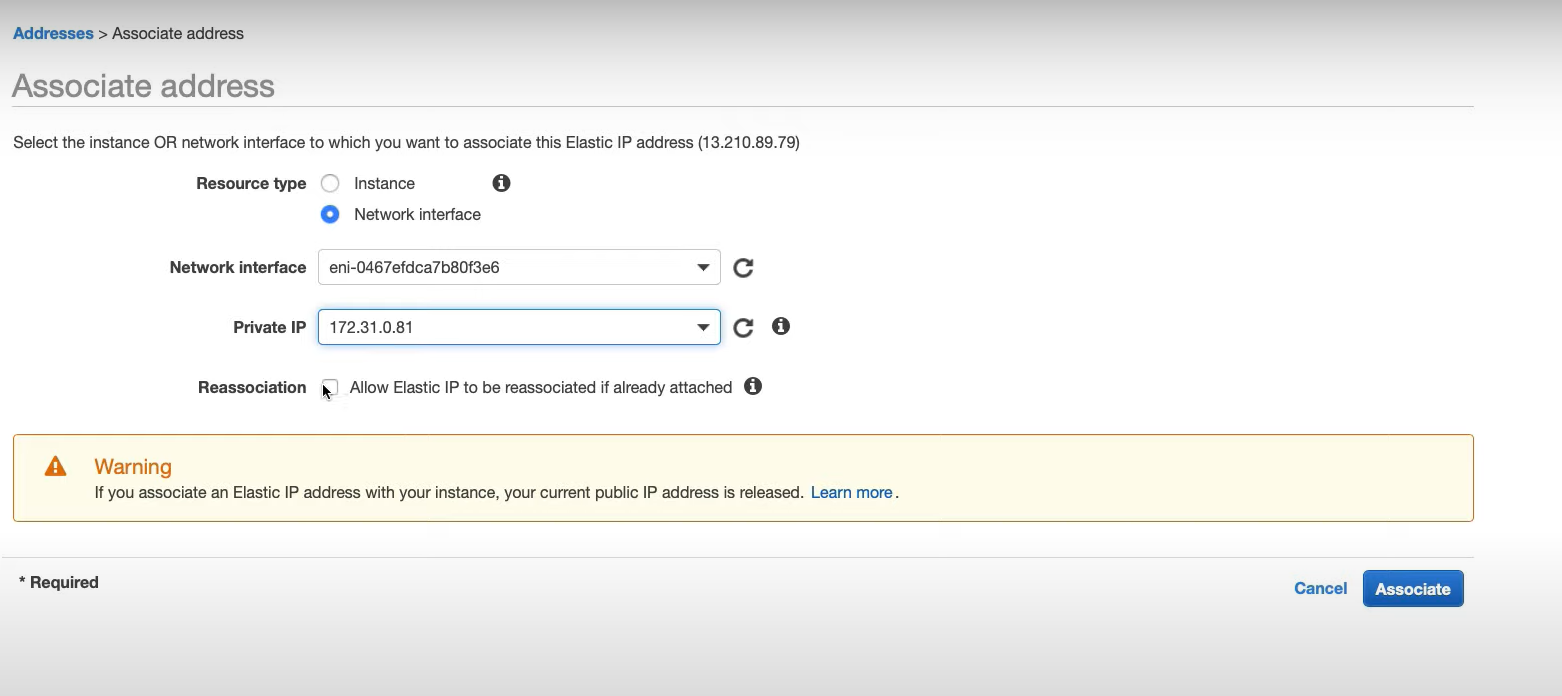Click the eni-0467efdca7b80f3e6 interface field
Image resolution: width=1562 pixels, height=696 pixels.
pos(500,267)
